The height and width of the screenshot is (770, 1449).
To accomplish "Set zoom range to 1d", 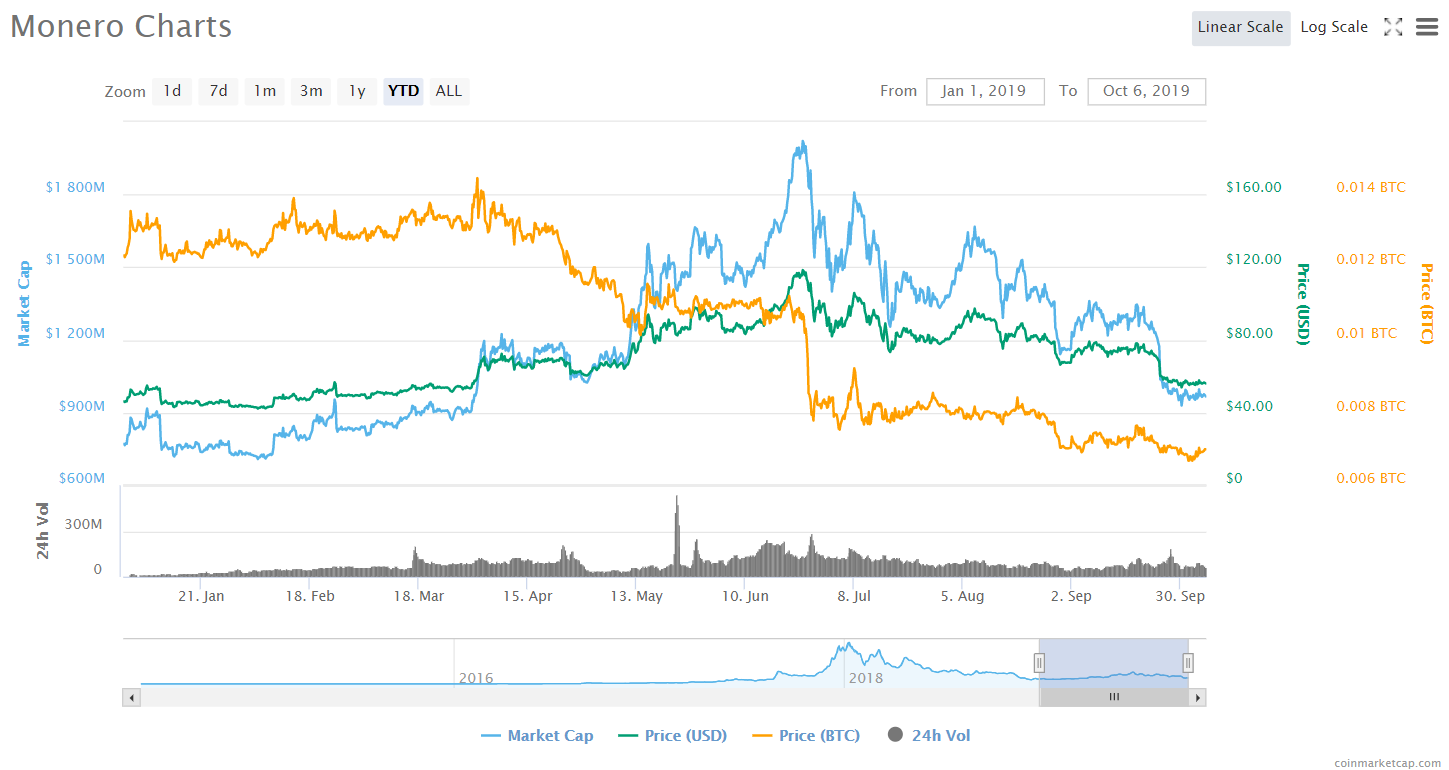I will tap(172, 91).
